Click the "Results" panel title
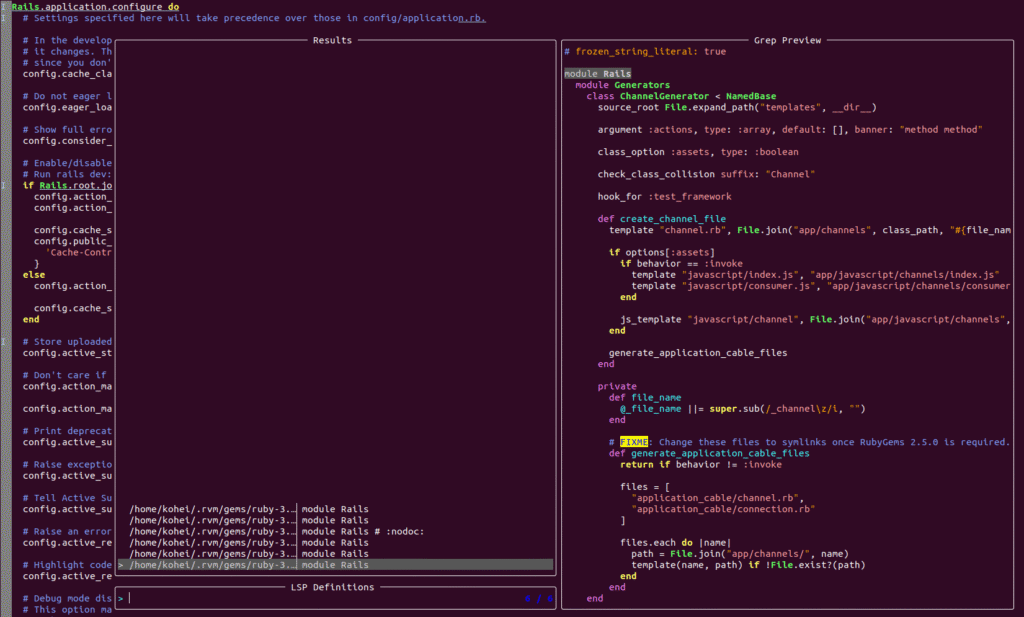Image resolution: width=1024 pixels, height=617 pixels. pos(332,41)
